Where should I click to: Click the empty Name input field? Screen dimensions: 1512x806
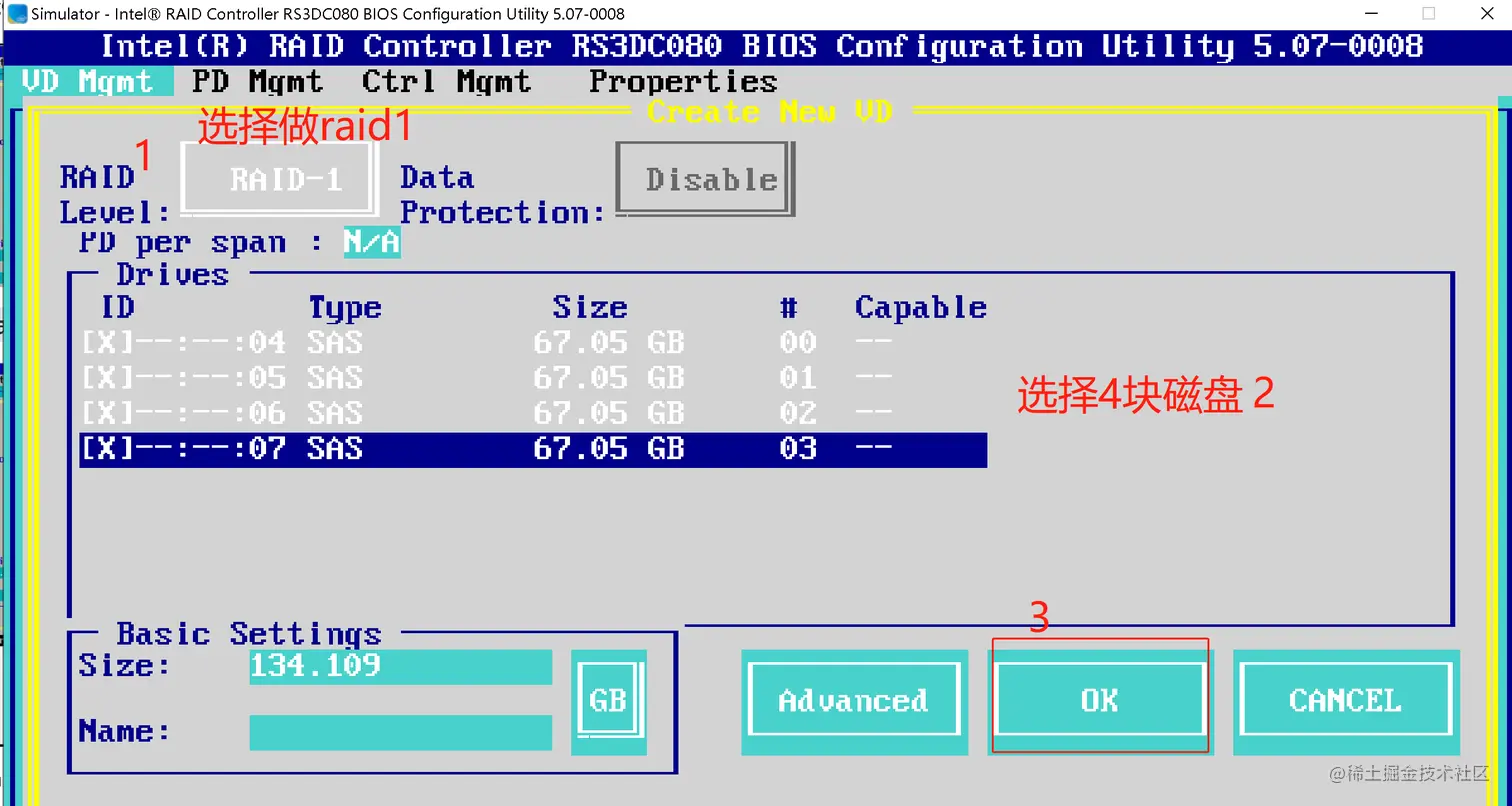click(x=400, y=732)
